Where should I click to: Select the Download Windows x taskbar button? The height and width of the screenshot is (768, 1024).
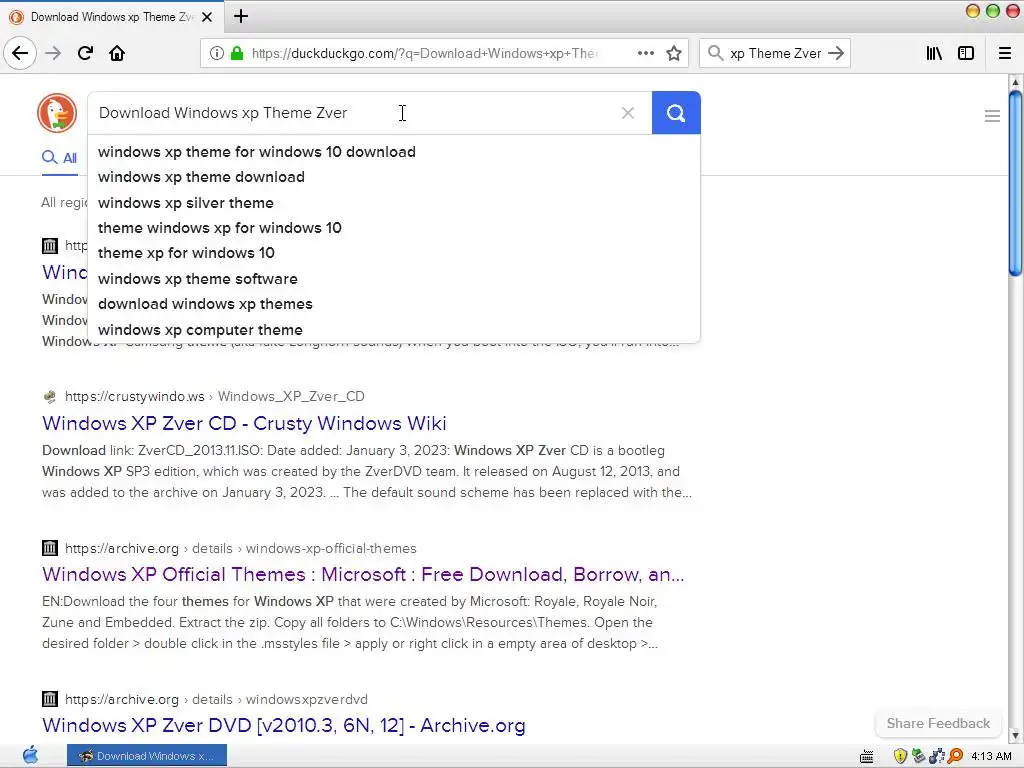pyautogui.click(x=147, y=756)
